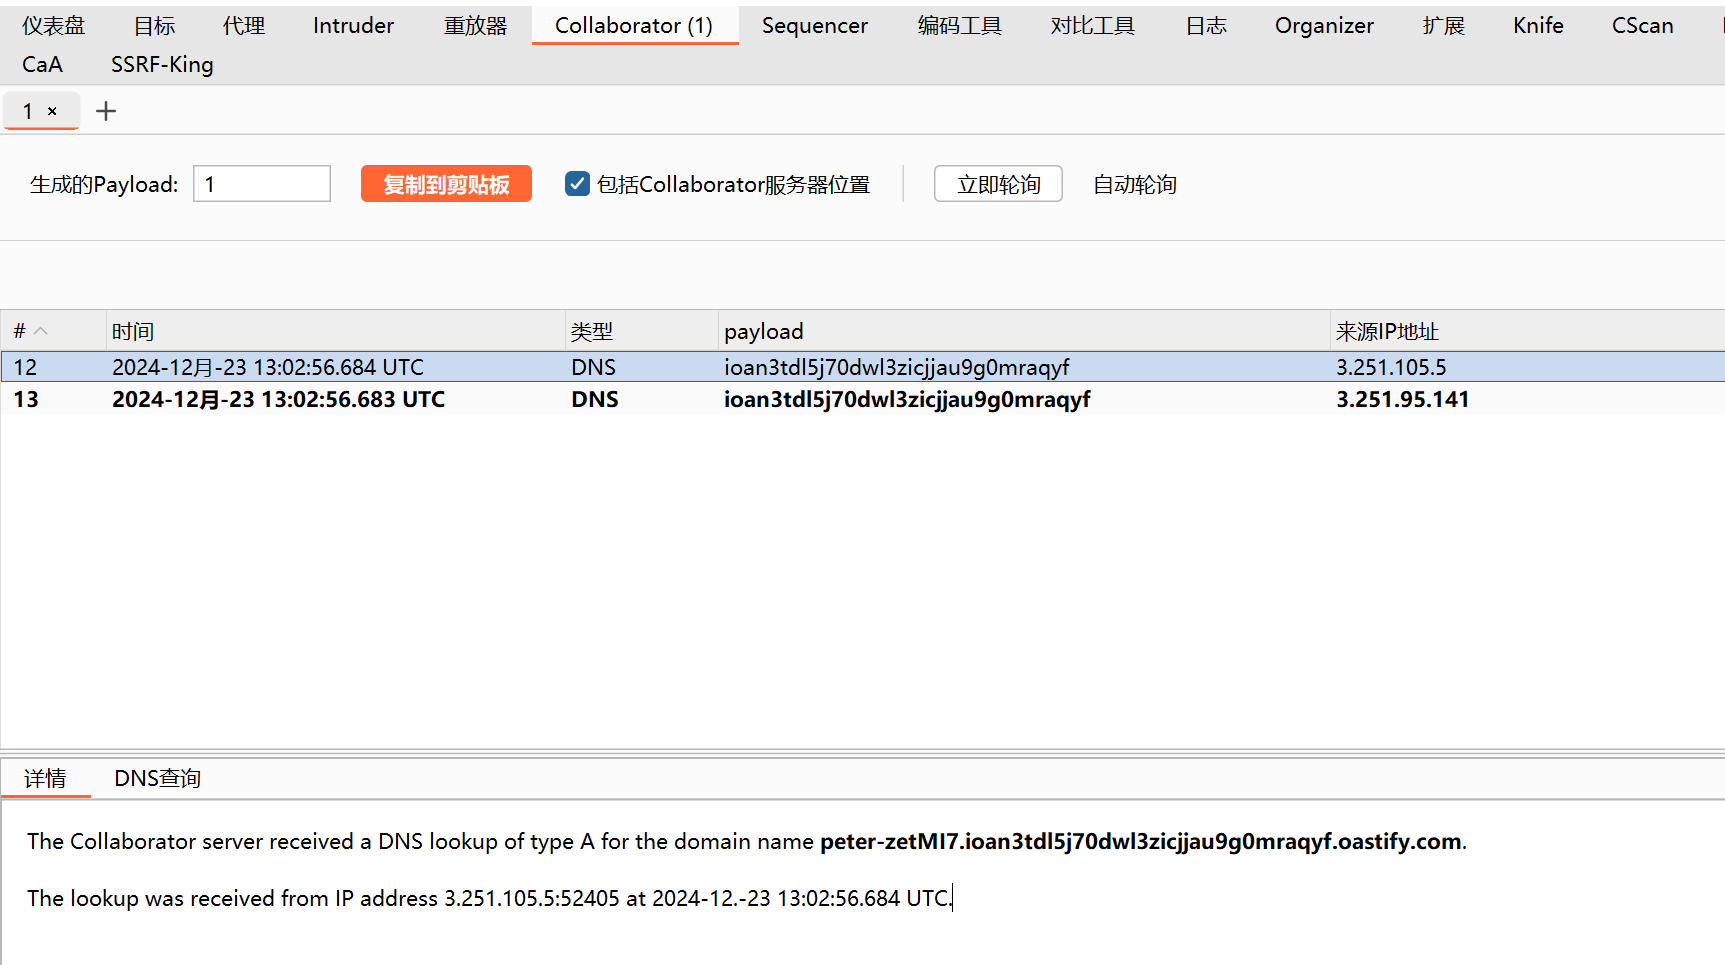This screenshot has height=965, width=1725.
Task: Open the SSRF-King extension tab
Action: pyautogui.click(x=162, y=65)
